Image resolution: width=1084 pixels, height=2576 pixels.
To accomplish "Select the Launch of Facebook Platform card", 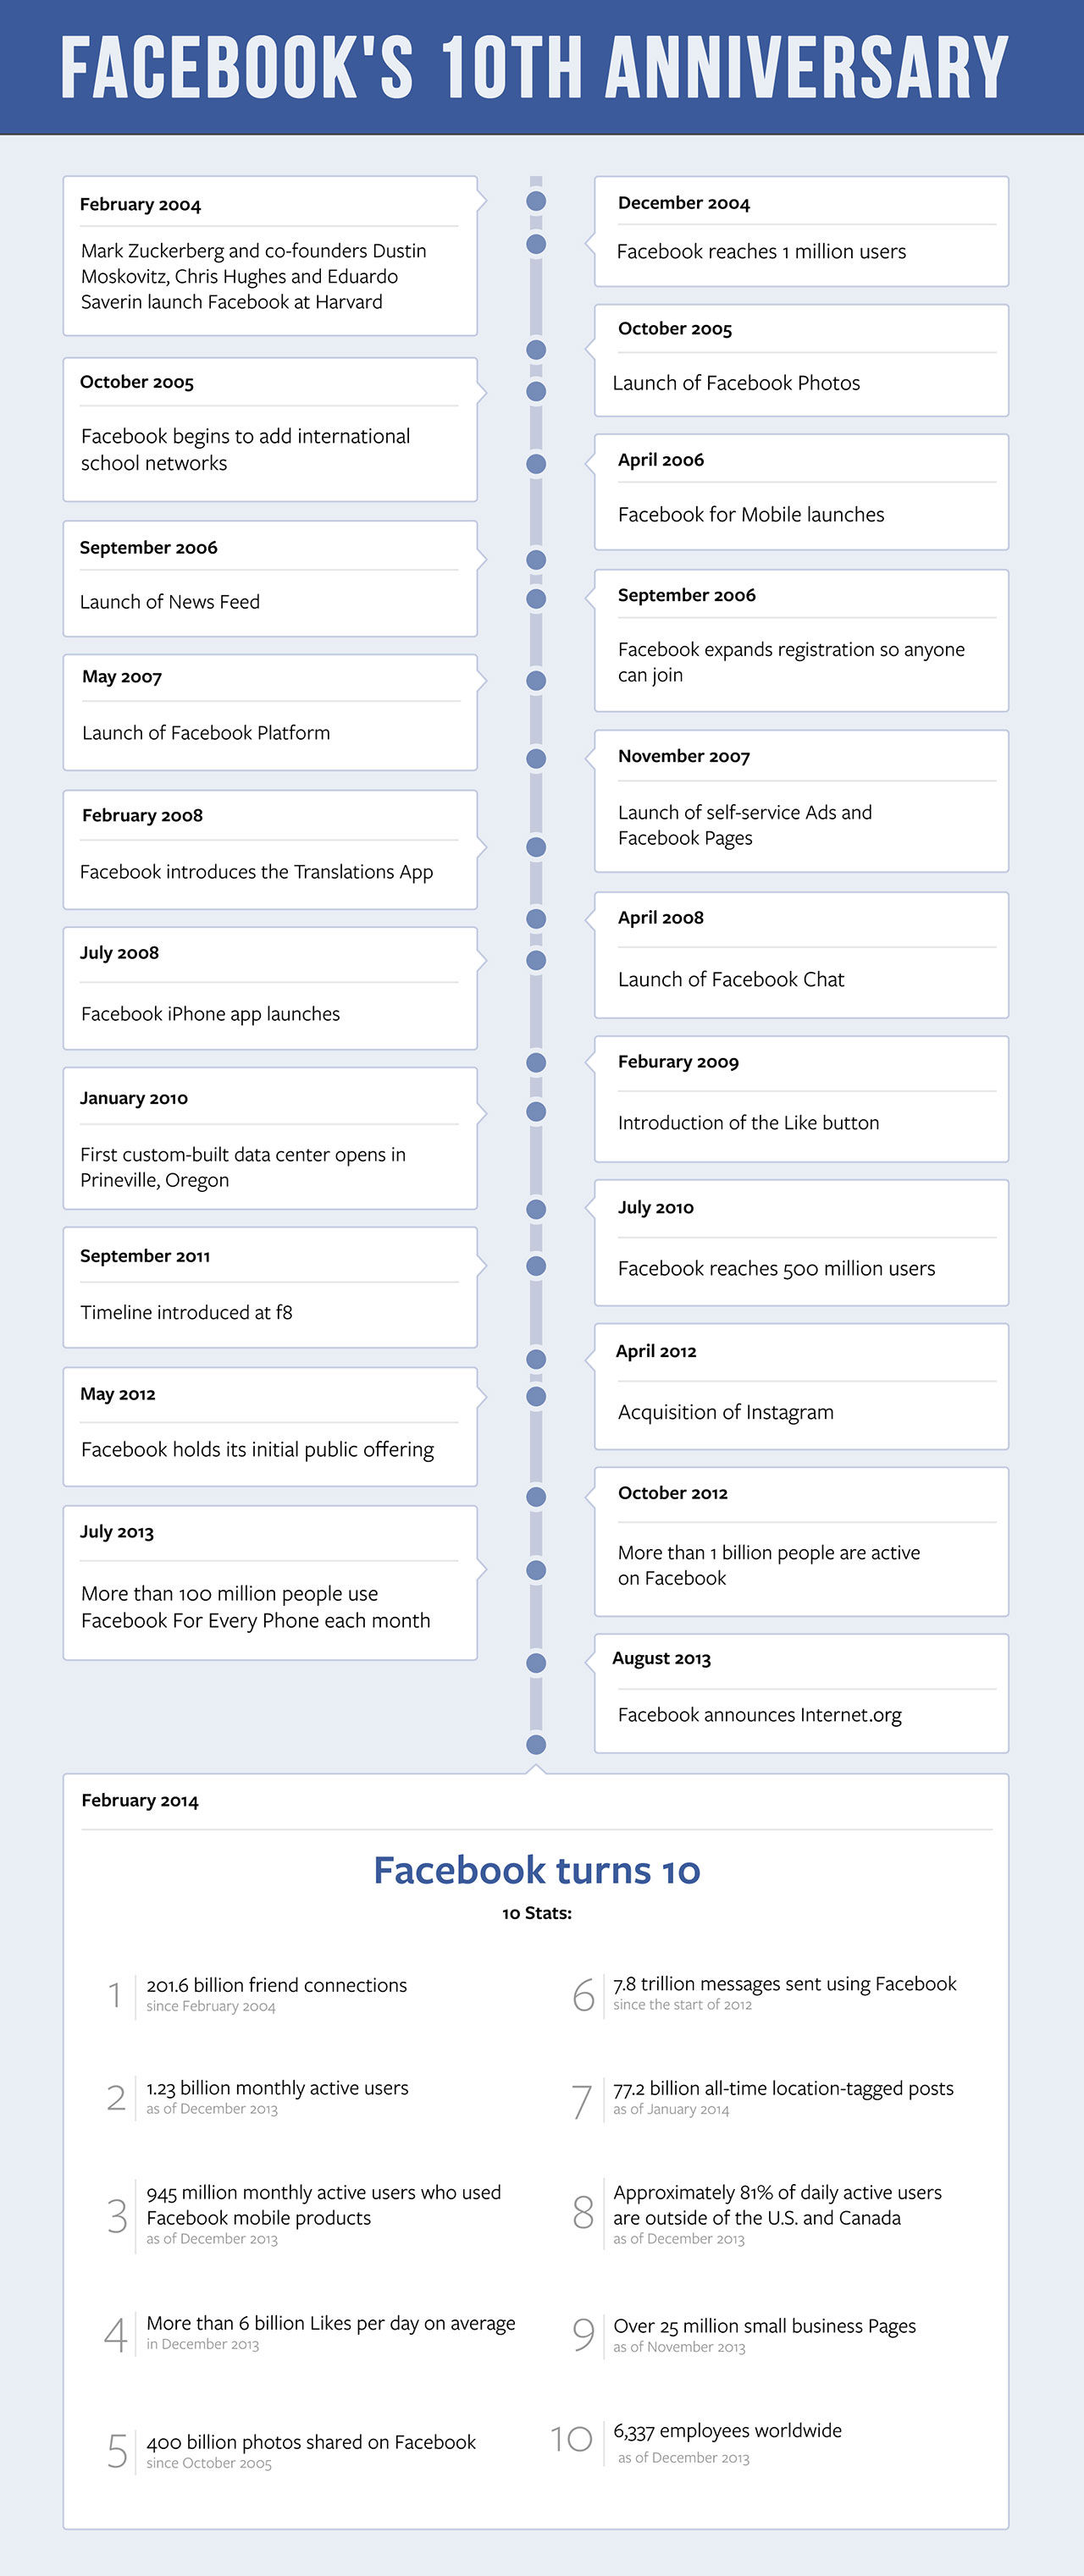I will tap(270, 712).
